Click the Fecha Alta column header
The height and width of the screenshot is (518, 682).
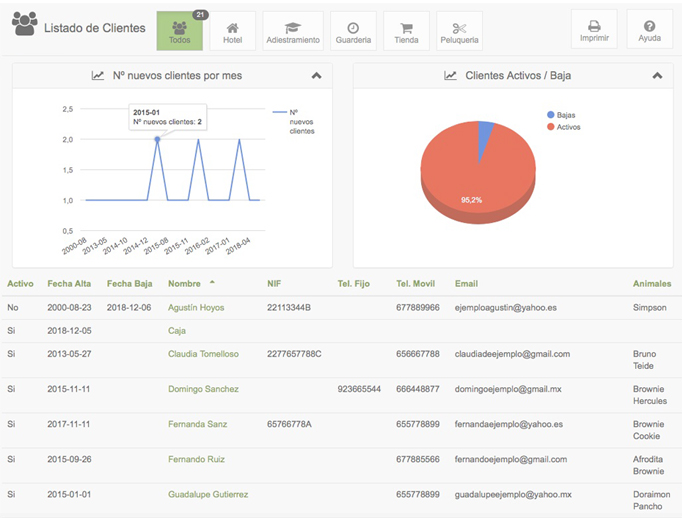[x=69, y=284]
